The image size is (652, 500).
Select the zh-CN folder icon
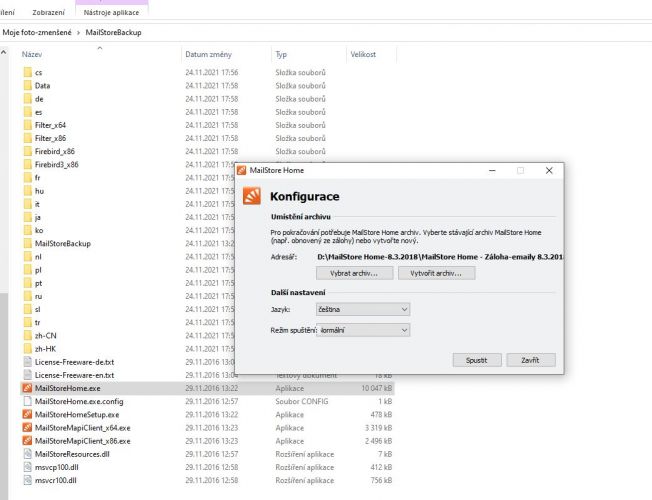click(x=27, y=336)
